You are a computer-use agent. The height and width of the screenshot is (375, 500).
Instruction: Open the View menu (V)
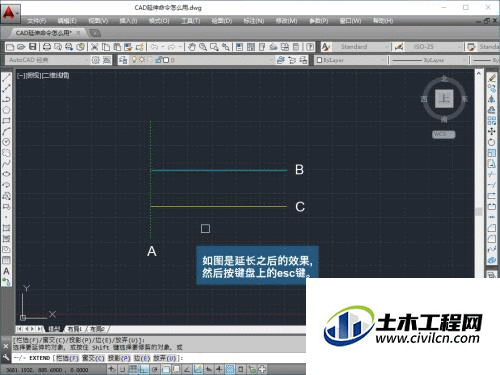98,21
